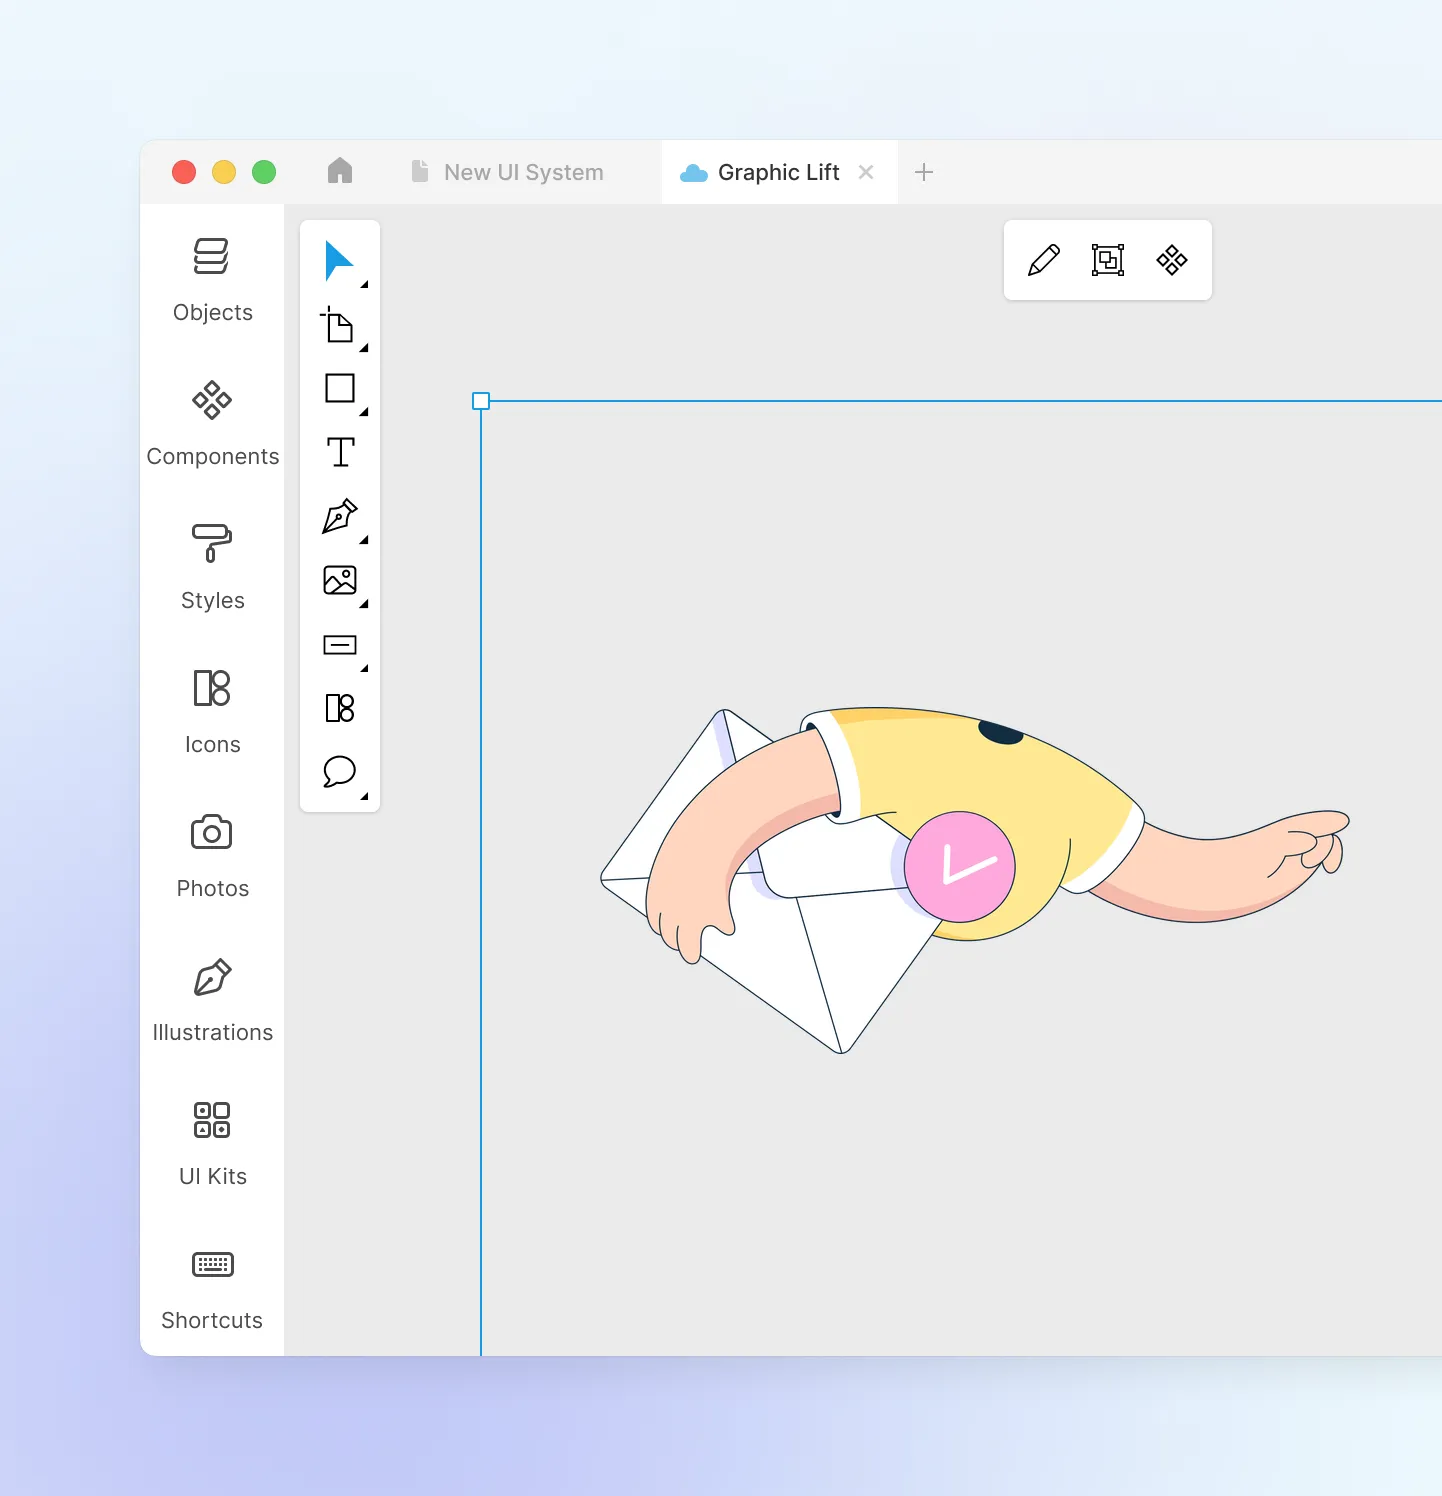Open the Photos panel
Viewport: 1442px width, 1496px height.
(x=212, y=856)
